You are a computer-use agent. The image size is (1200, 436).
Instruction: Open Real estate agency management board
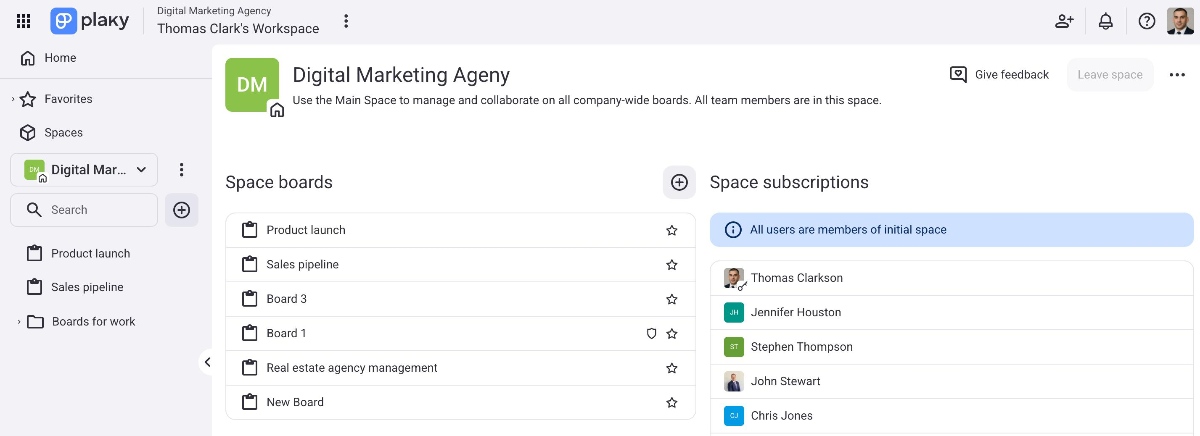click(x=351, y=368)
